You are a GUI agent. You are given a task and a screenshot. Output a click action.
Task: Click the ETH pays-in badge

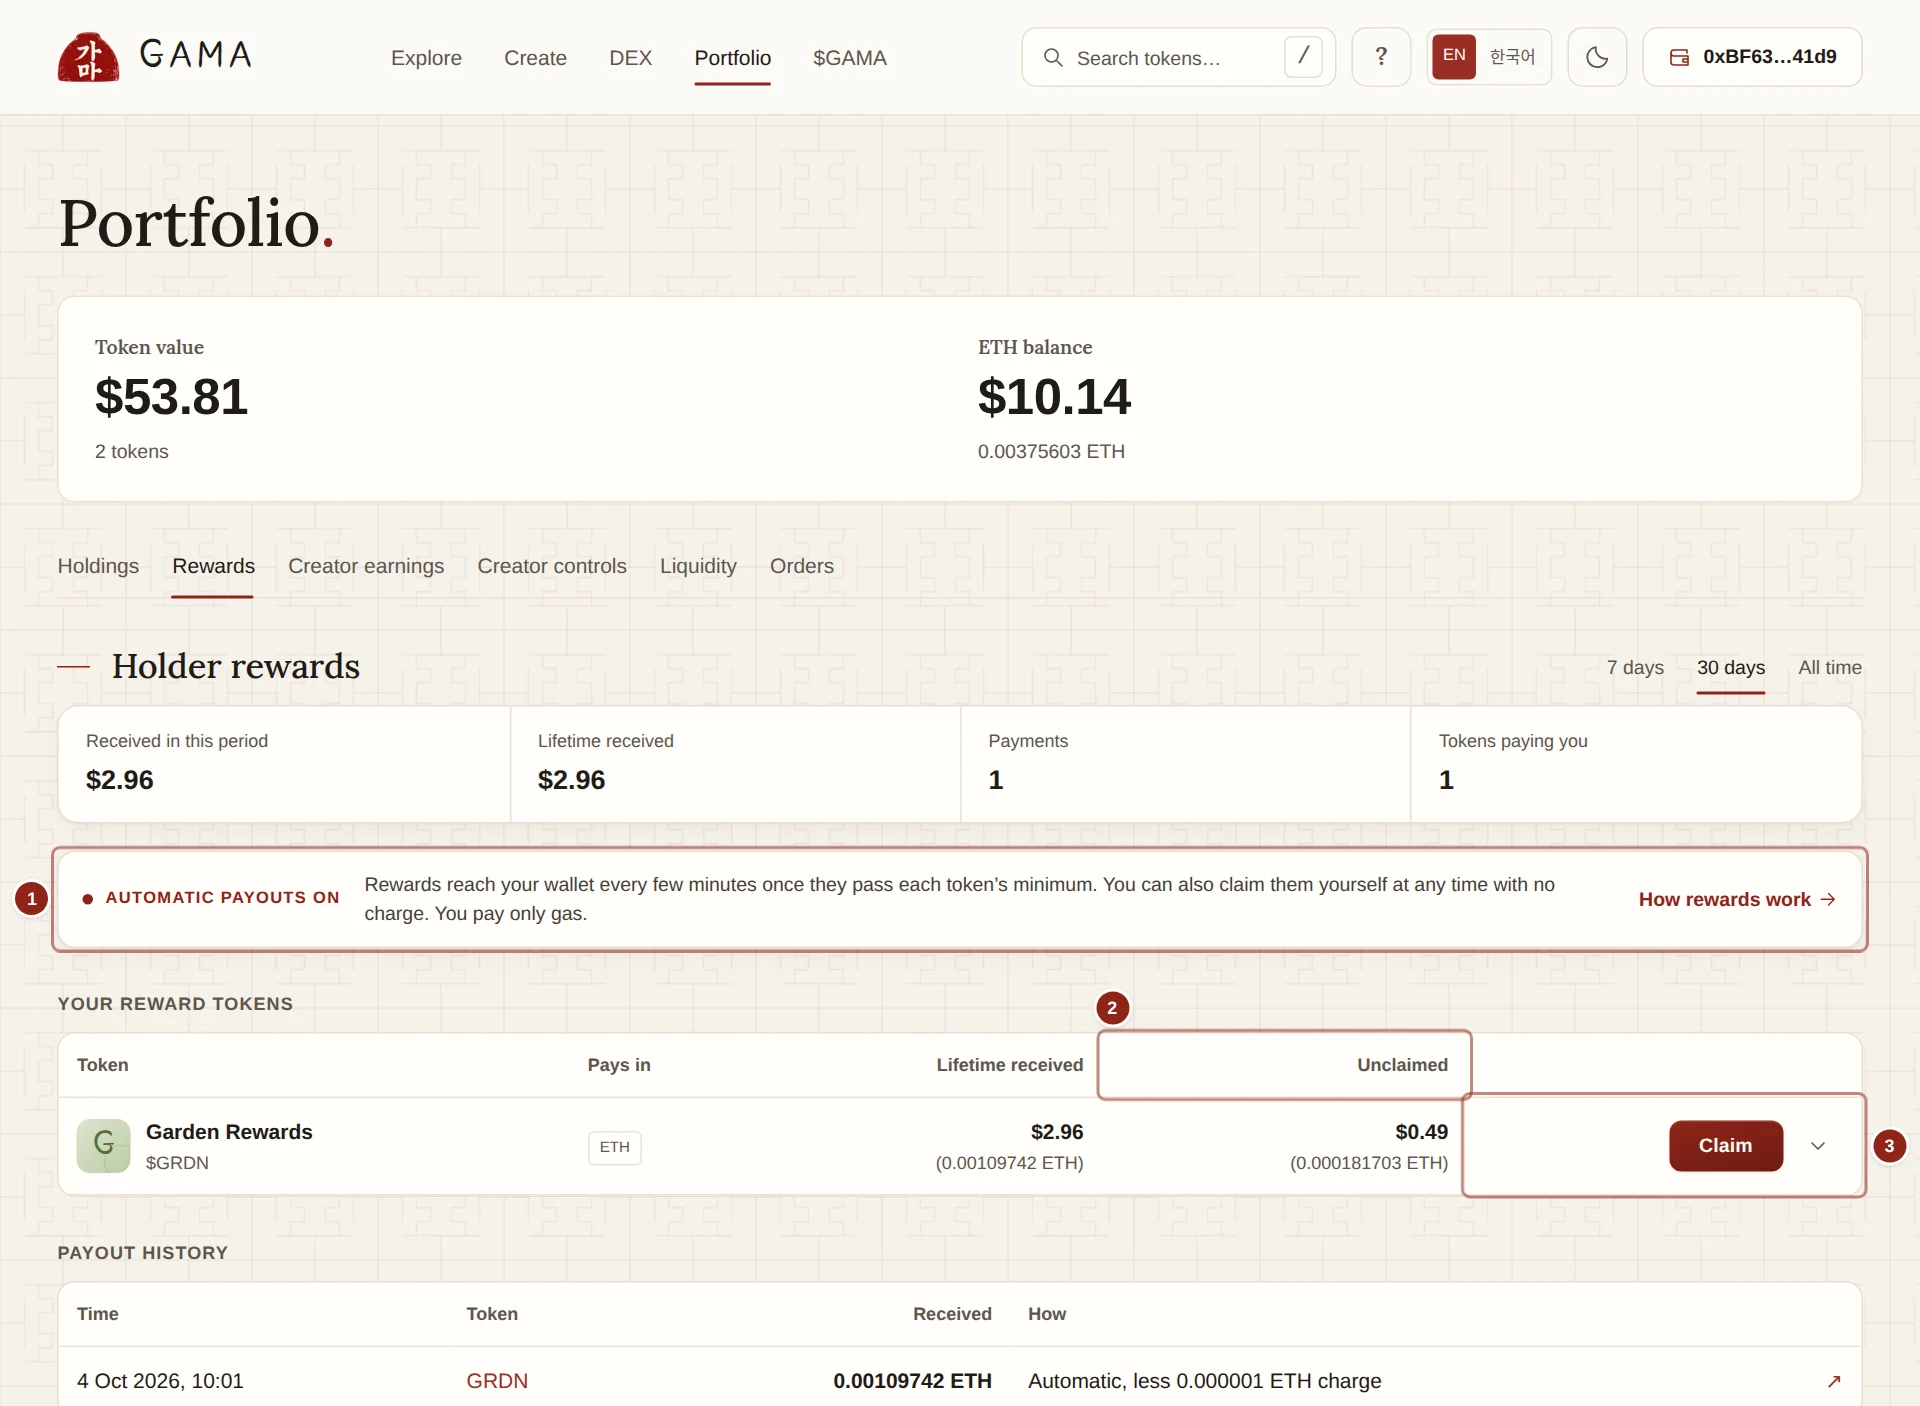pyautogui.click(x=615, y=1147)
